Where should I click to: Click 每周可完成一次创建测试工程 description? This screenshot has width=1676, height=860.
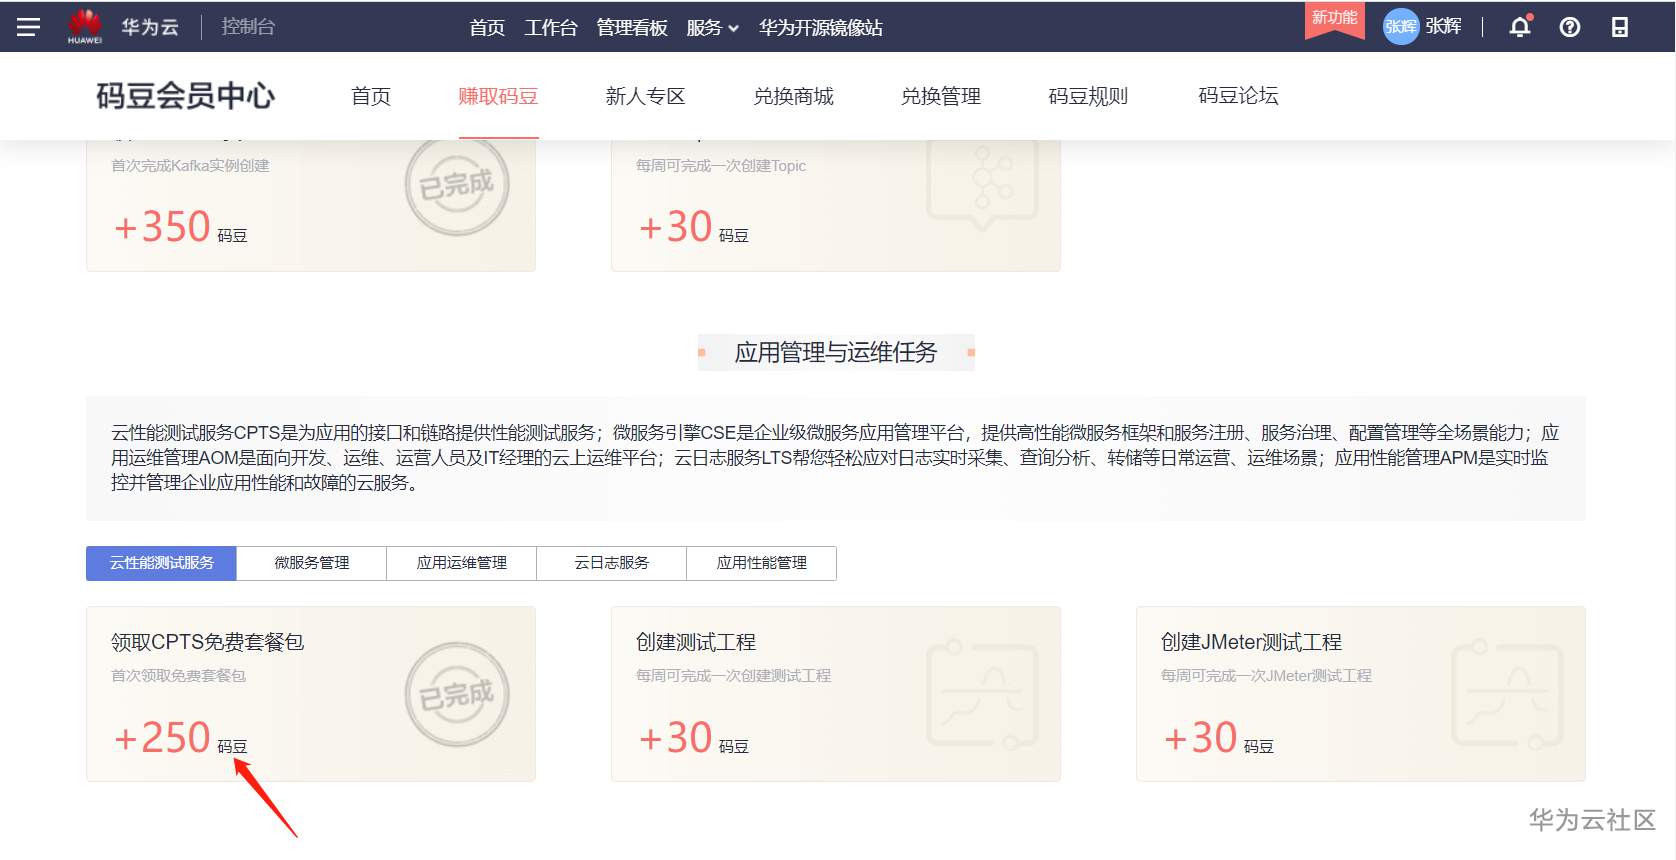733,676
